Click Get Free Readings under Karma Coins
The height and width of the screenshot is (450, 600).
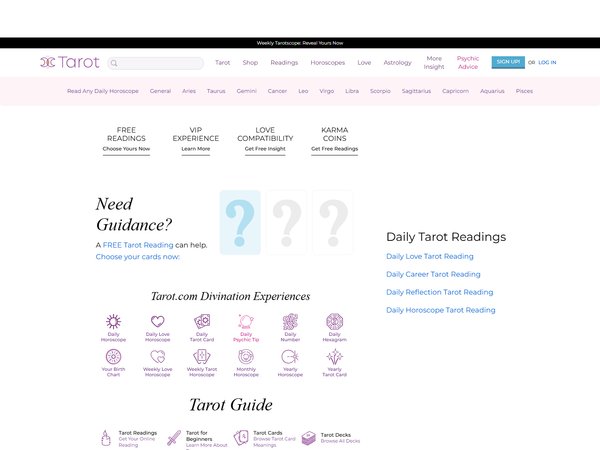coord(334,149)
